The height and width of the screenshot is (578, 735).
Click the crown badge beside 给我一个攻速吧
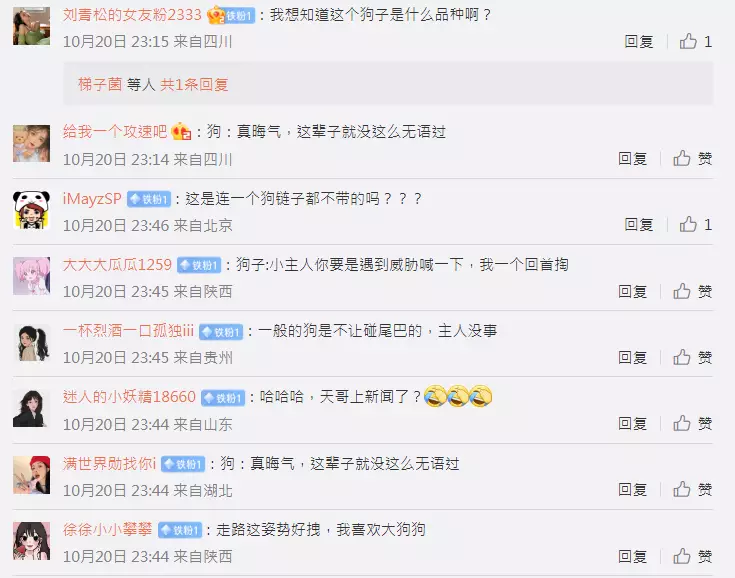point(181,132)
